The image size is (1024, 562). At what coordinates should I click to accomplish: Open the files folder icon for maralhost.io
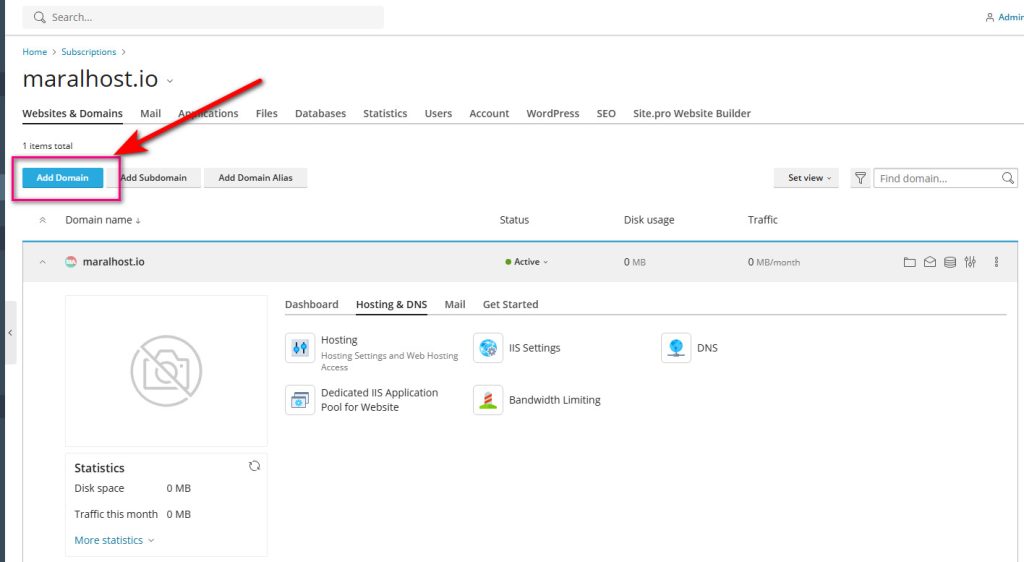[909, 262]
